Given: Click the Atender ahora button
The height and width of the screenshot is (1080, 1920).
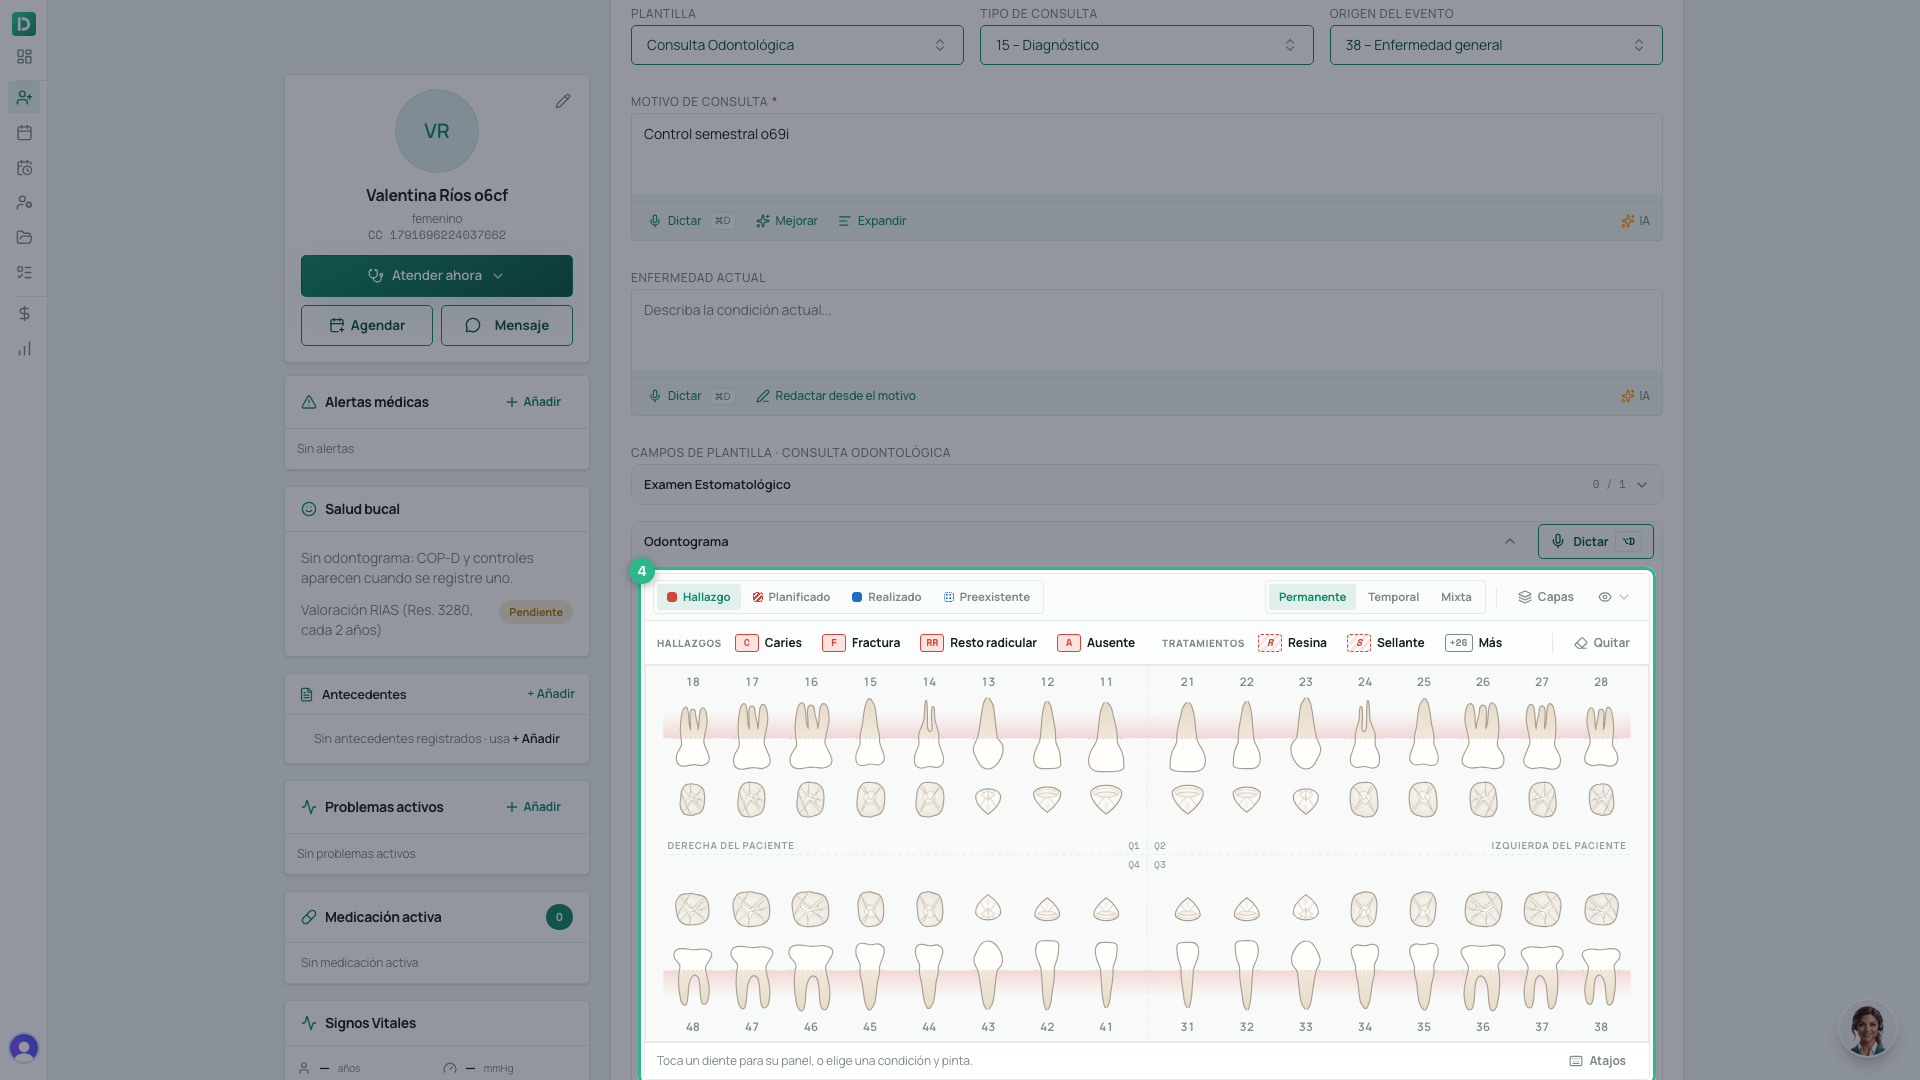Looking at the screenshot, I should 437,276.
